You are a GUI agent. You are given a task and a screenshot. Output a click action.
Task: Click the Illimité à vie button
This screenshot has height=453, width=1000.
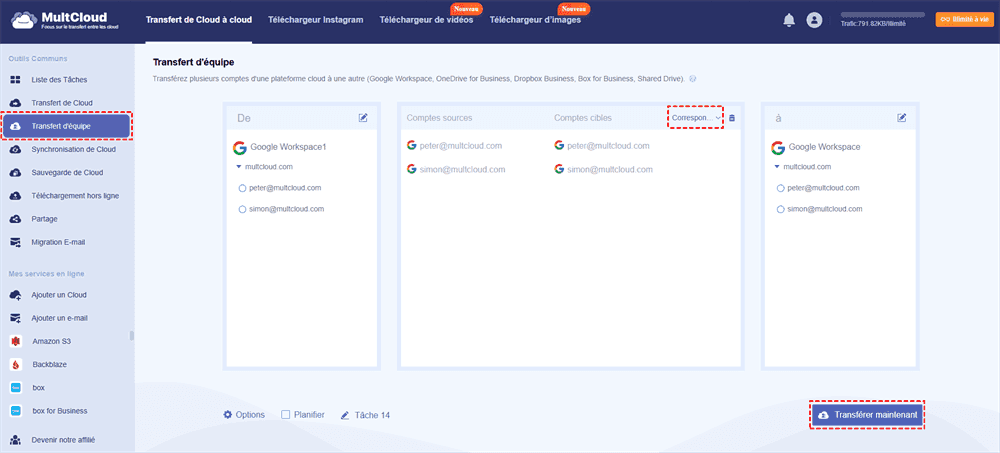click(965, 20)
